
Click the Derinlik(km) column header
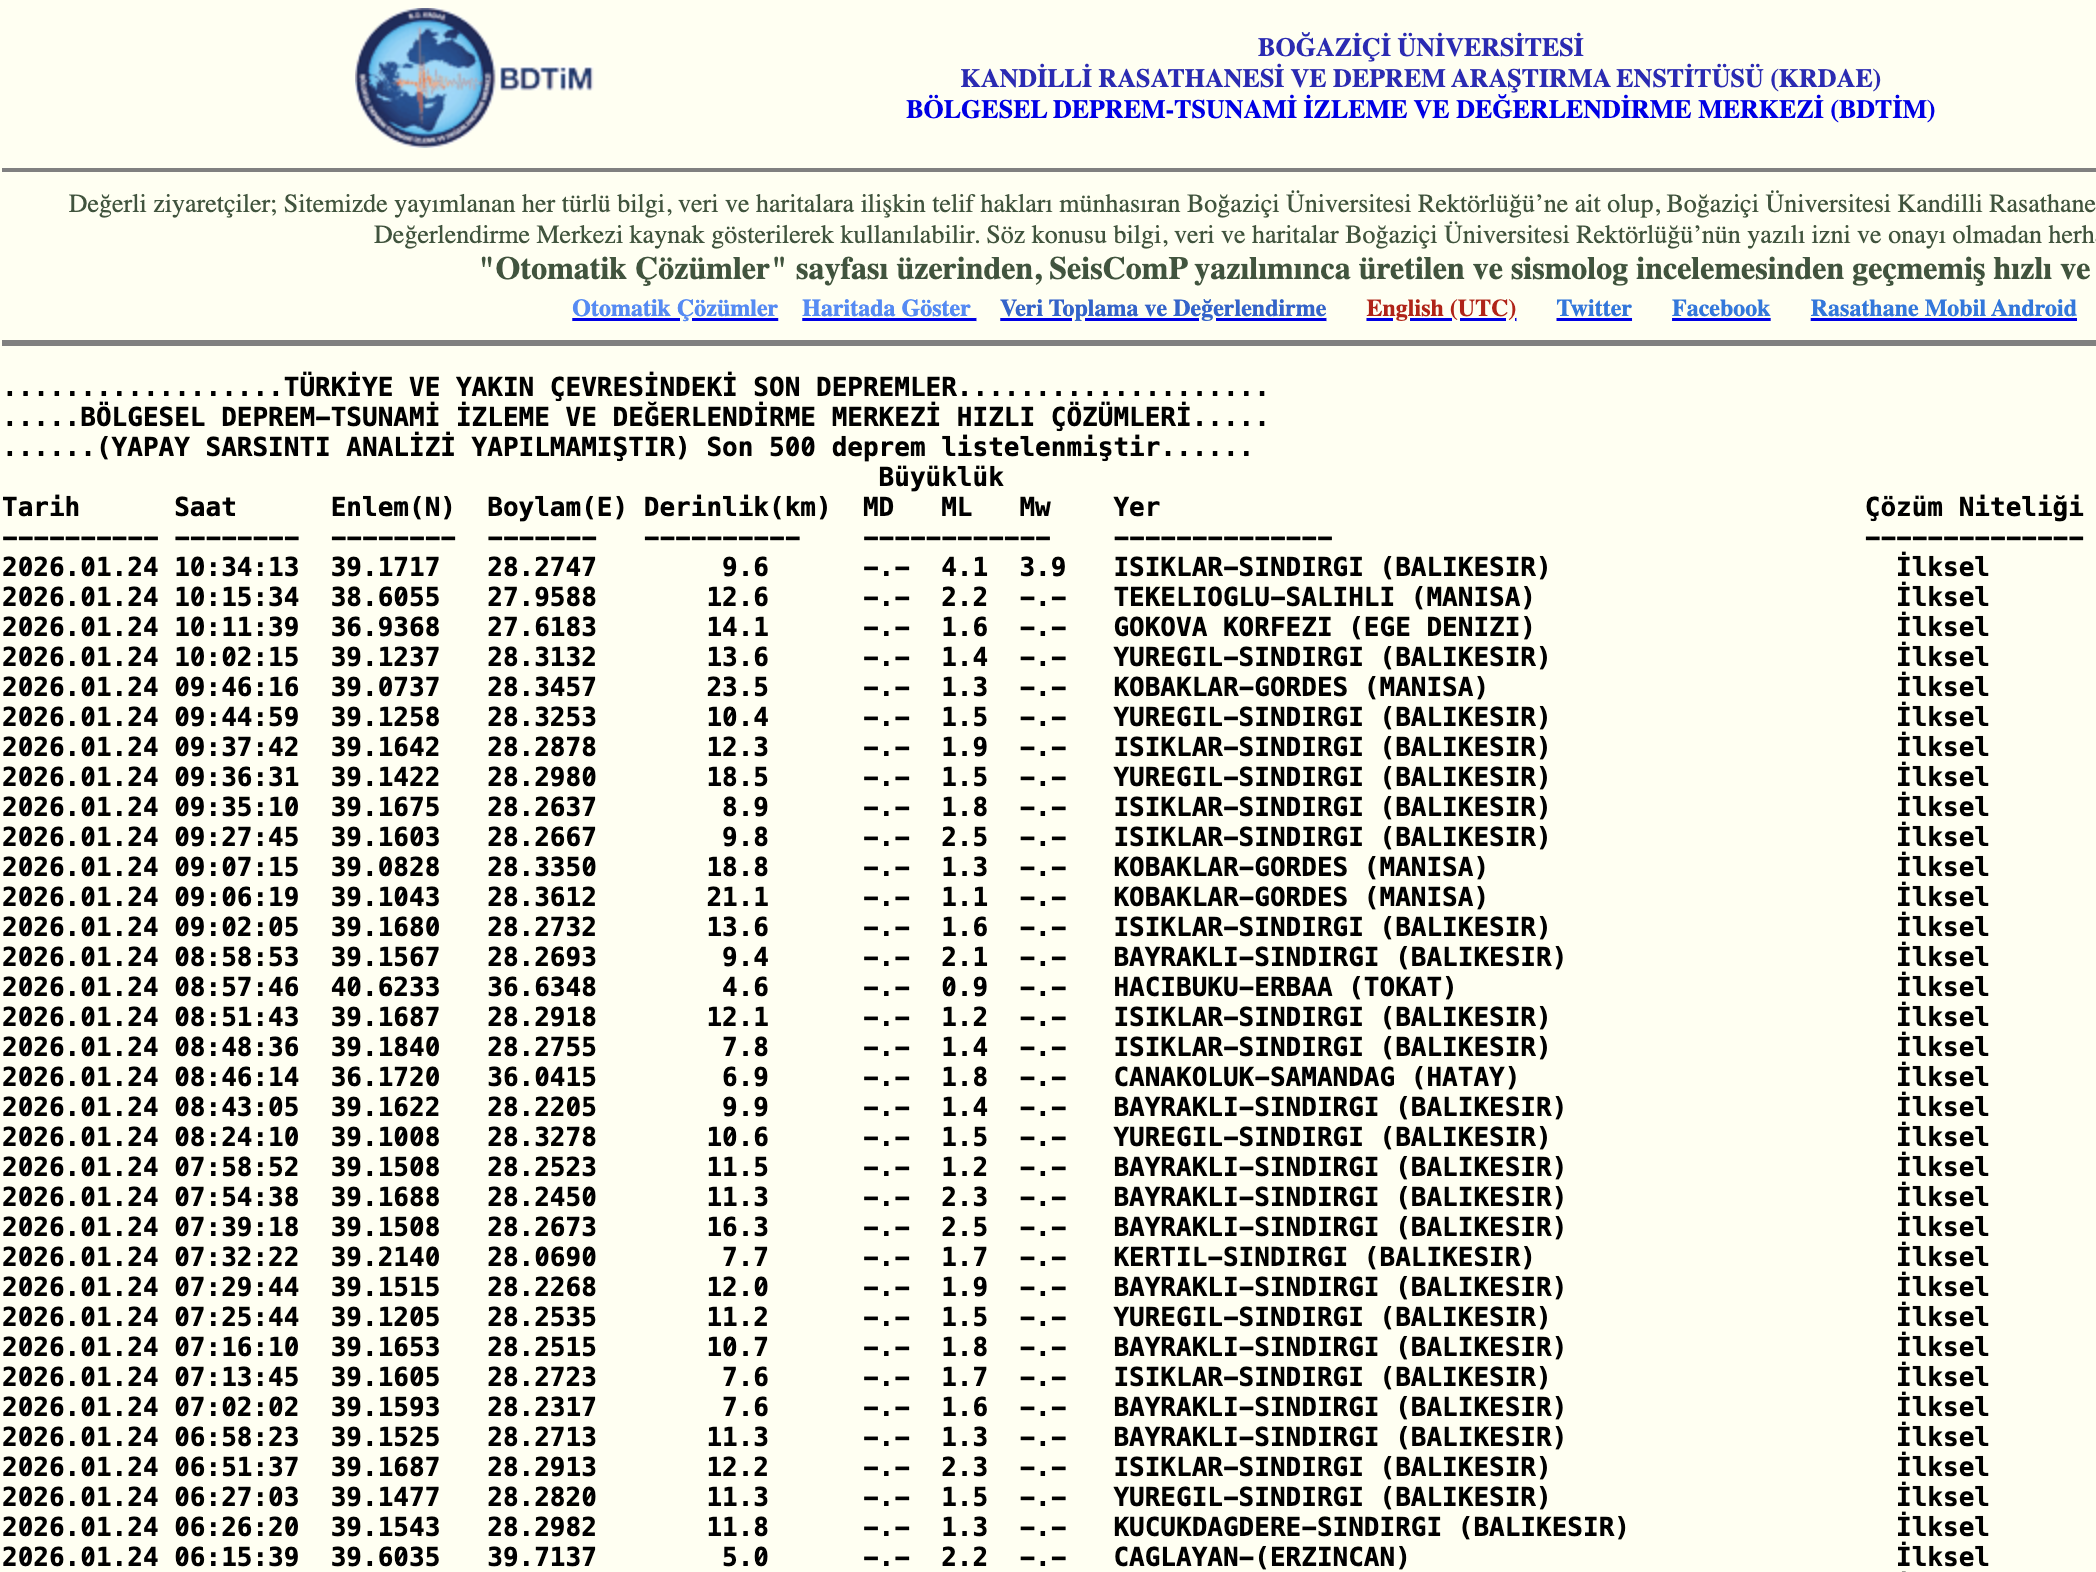(736, 507)
